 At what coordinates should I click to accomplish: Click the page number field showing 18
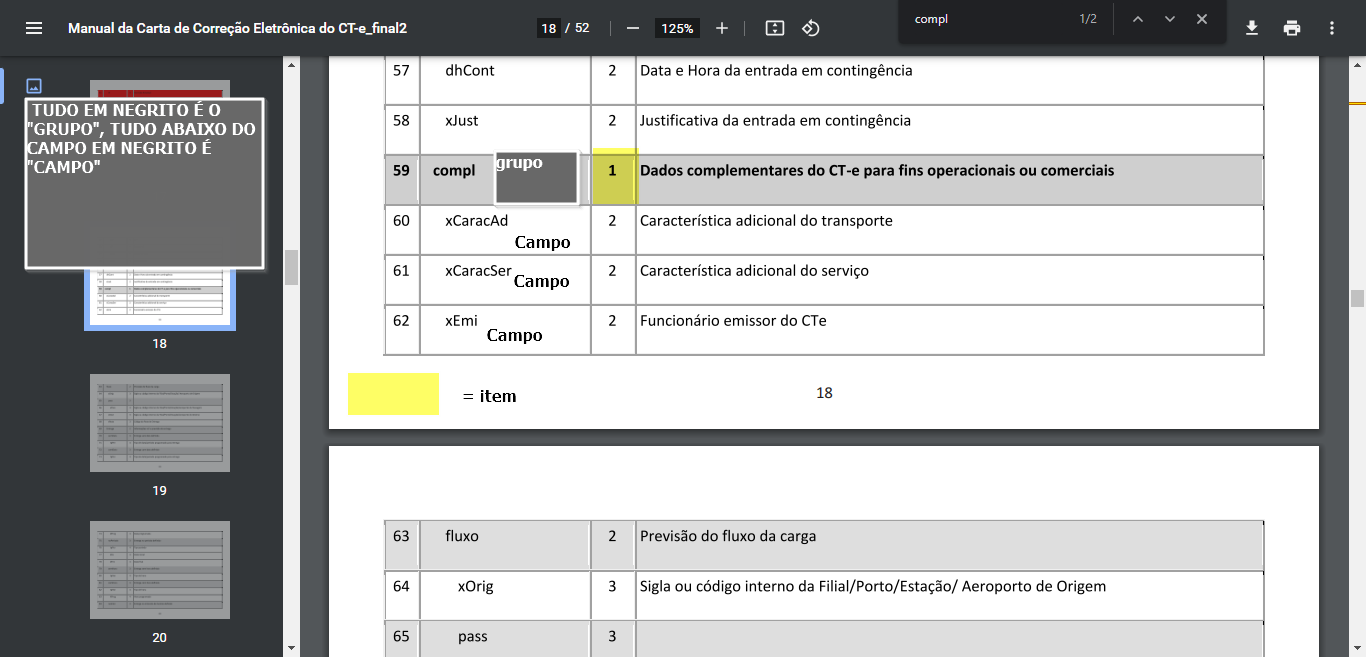point(548,28)
